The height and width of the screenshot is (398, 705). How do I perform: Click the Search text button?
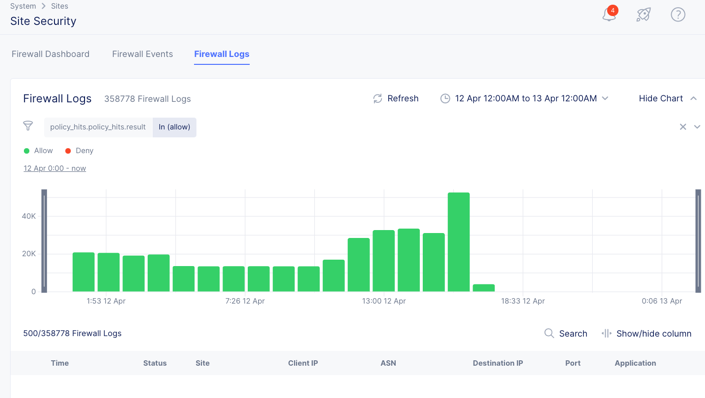point(573,334)
